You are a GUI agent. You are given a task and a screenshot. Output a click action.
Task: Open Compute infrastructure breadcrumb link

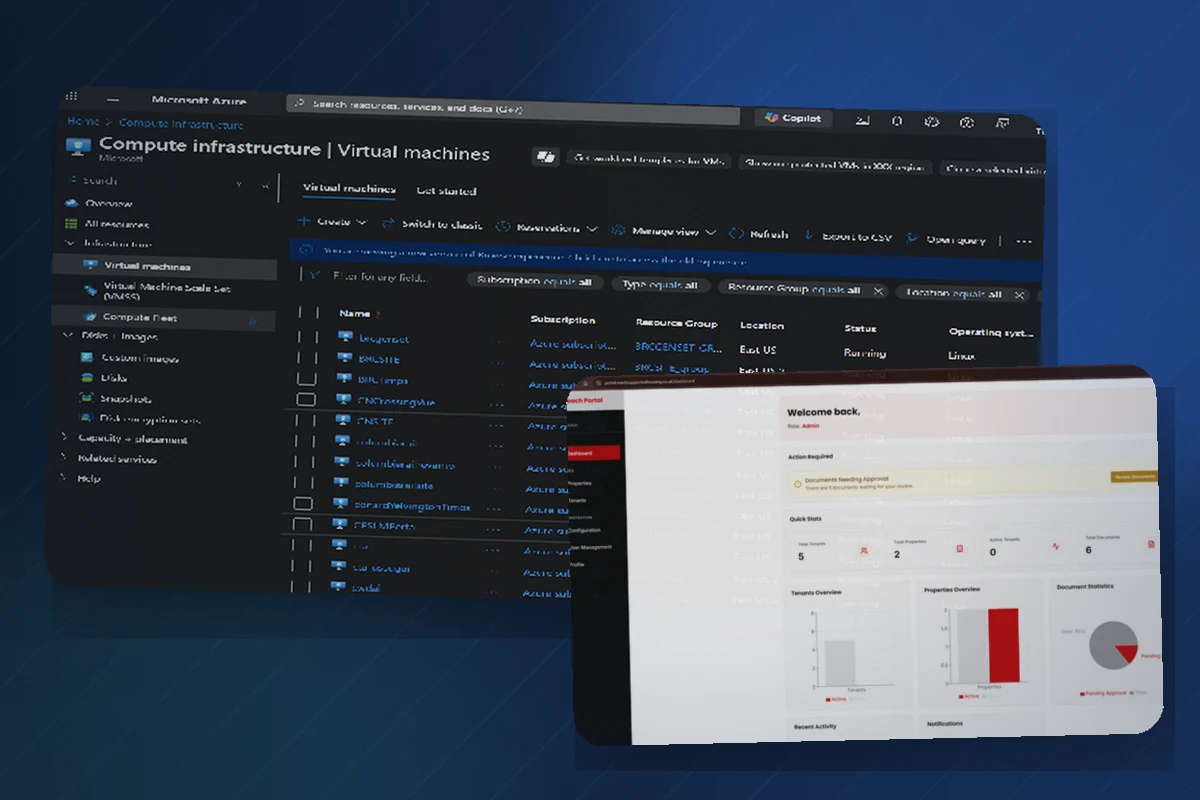pos(181,124)
